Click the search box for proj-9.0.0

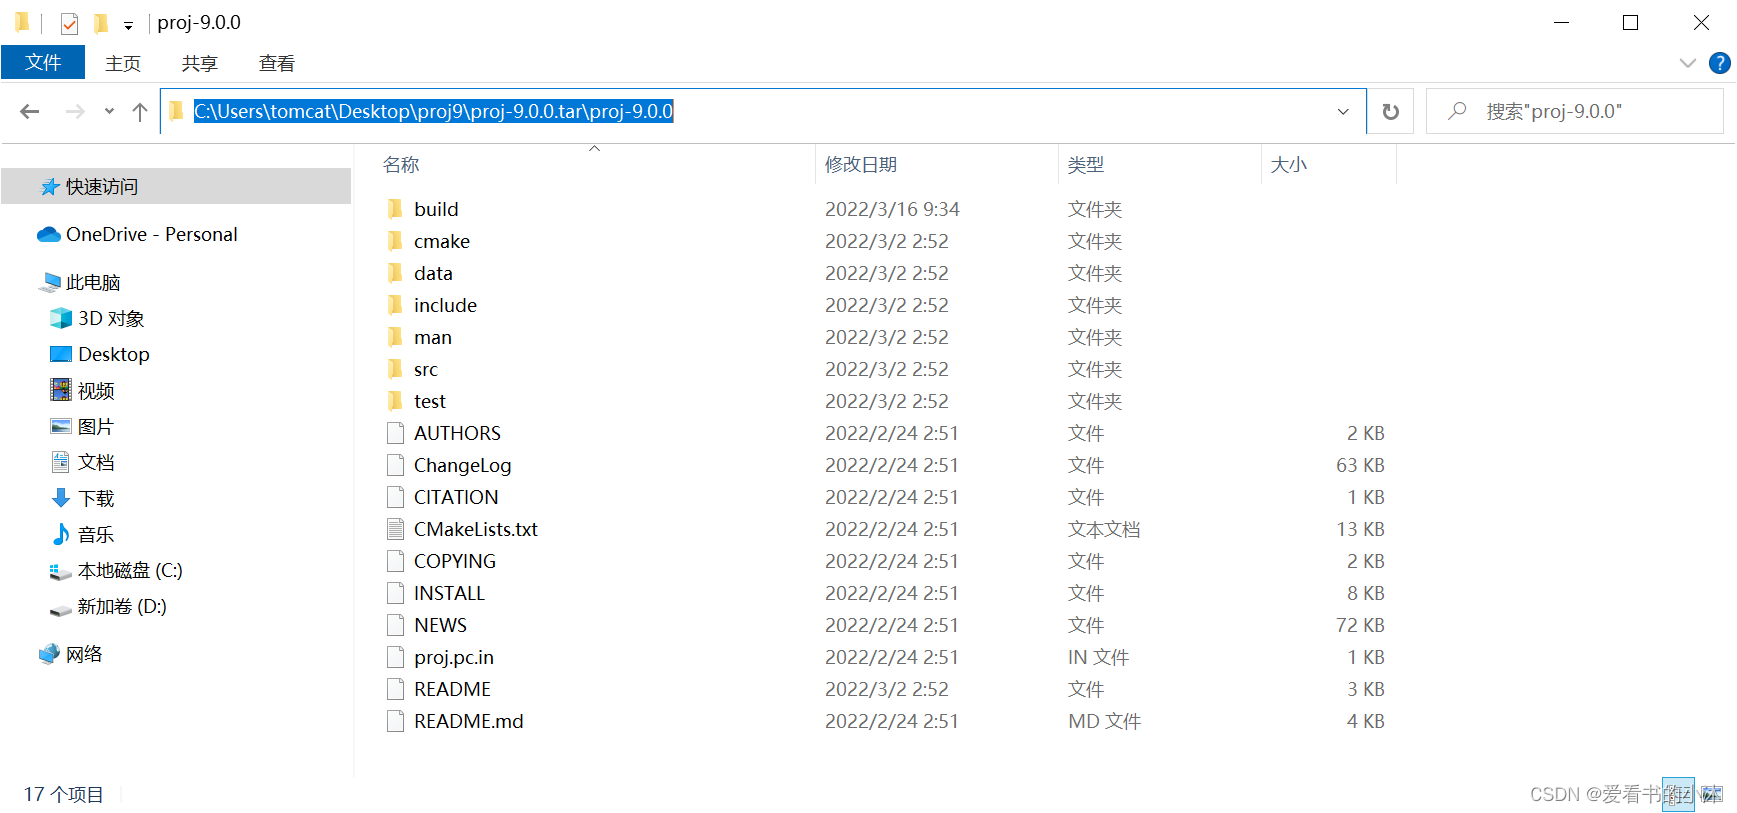coord(1575,111)
